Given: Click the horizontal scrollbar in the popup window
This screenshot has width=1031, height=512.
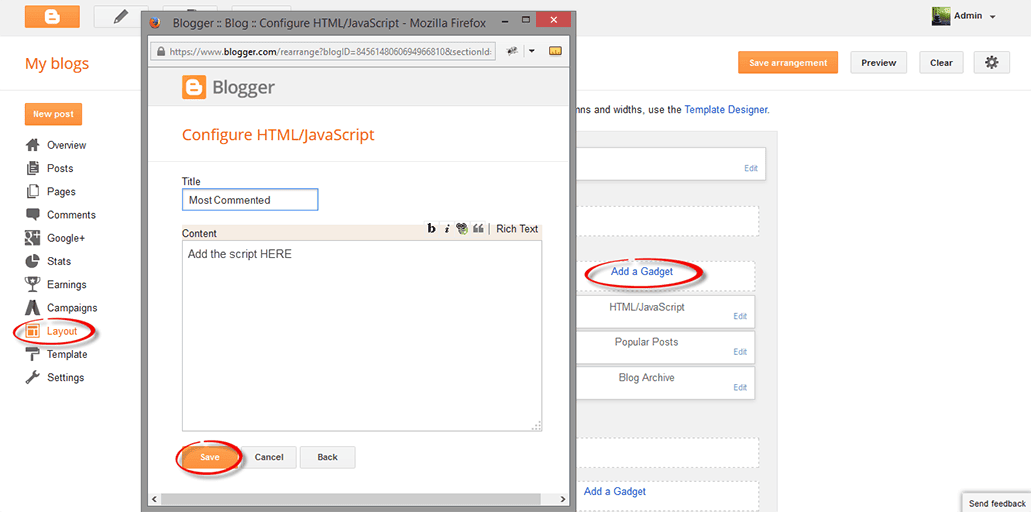Looking at the screenshot, I should [358, 500].
